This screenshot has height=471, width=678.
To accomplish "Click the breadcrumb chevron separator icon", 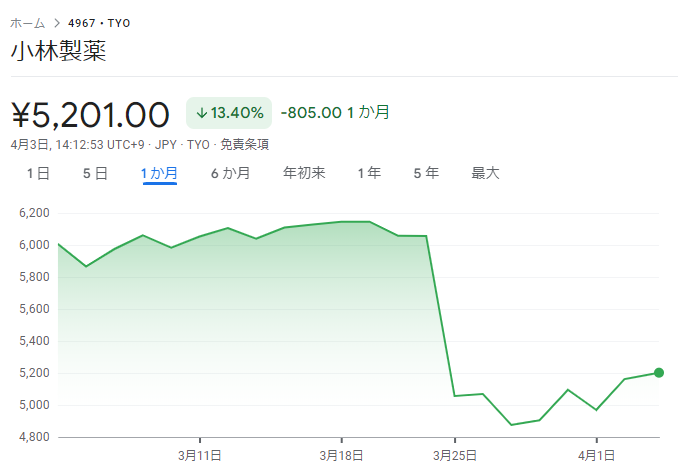I will pos(57,22).
